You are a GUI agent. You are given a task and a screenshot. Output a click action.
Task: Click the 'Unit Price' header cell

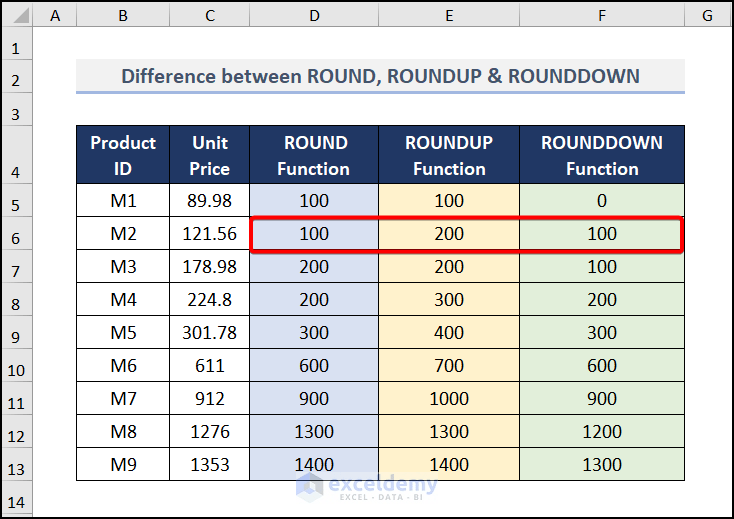tap(210, 155)
